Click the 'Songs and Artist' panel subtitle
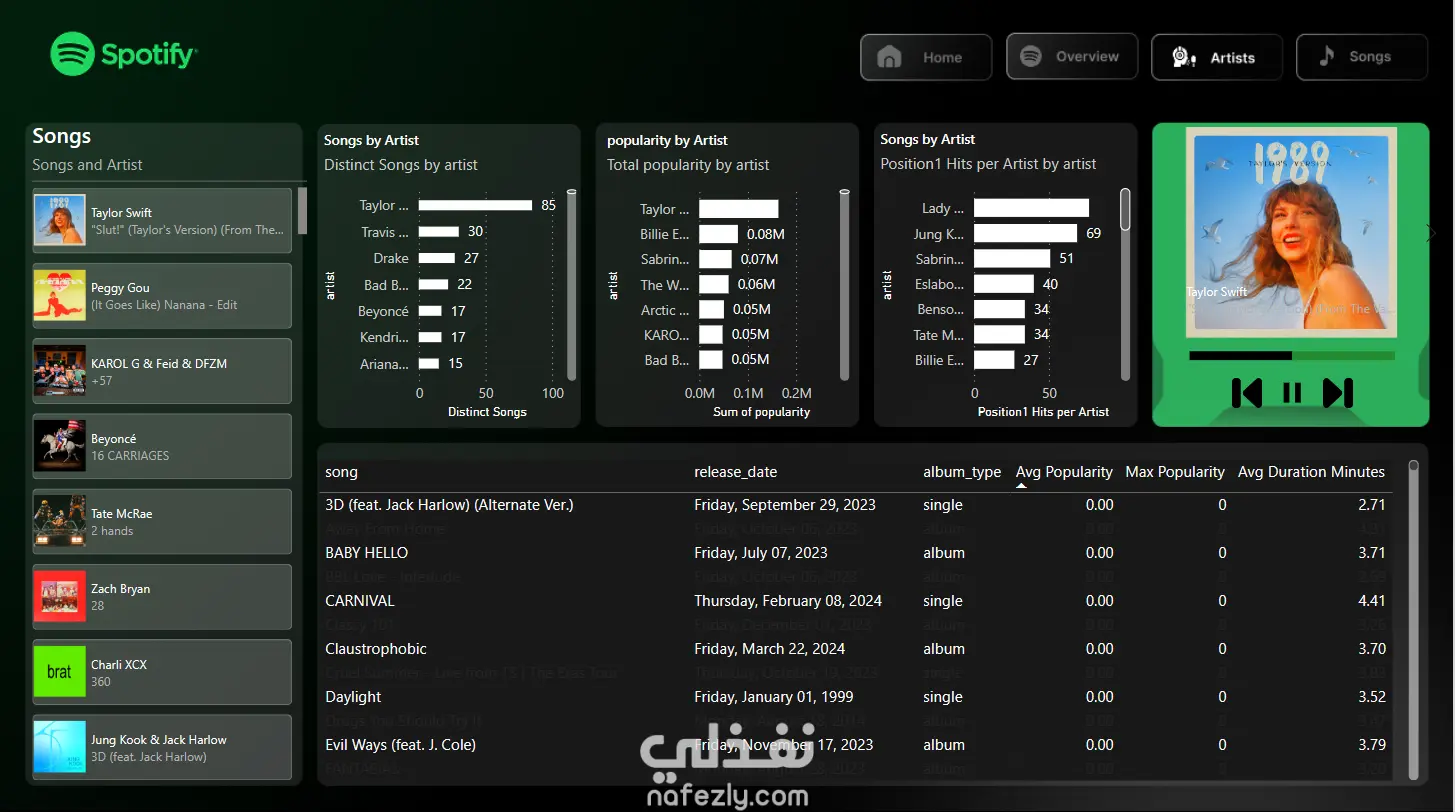The height and width of the screenshot is (812, 1455). point(87,165)
